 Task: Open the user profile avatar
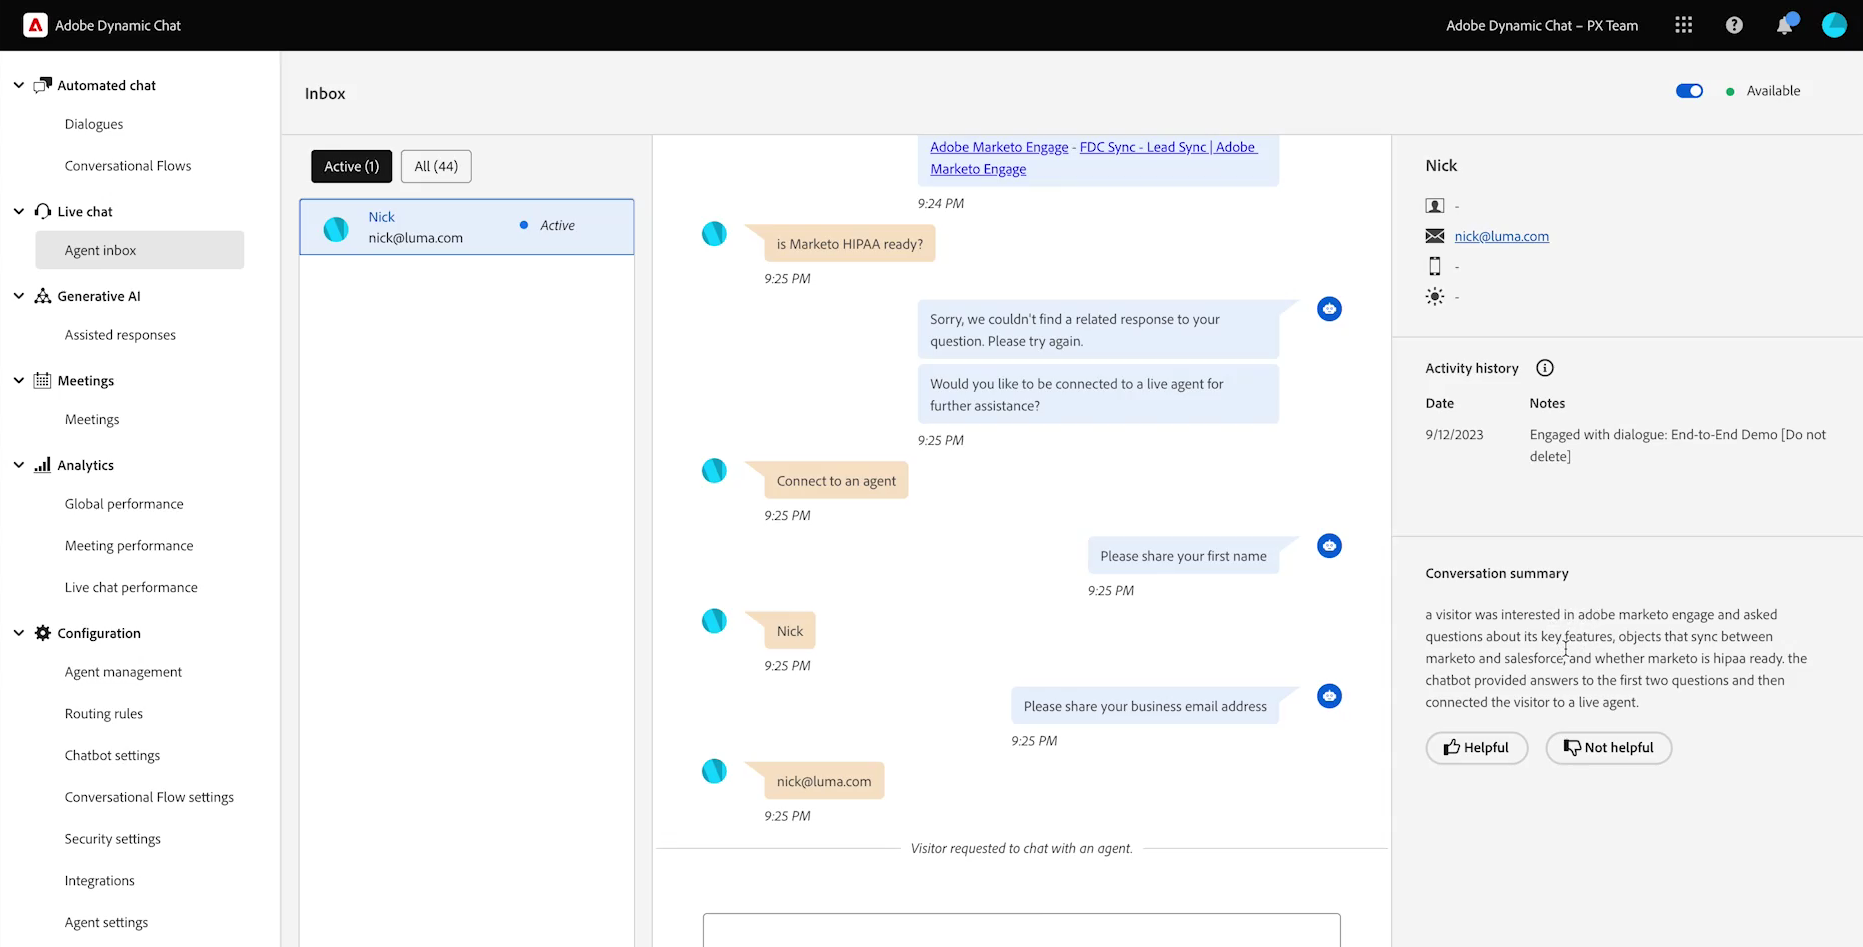tap(1834, 25)
